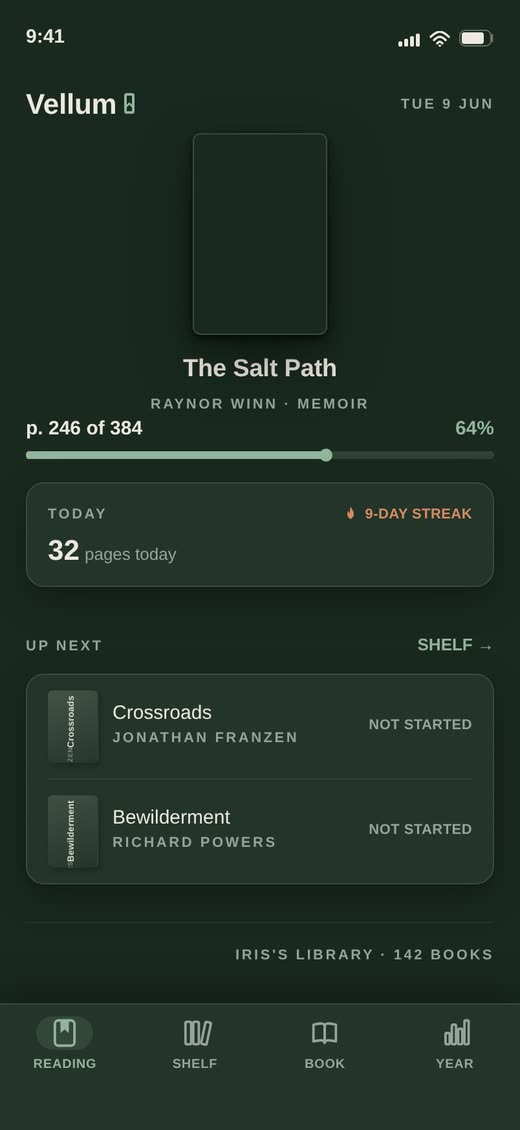Open the Reading tab bookmark icon
The image size is (520, 1130).
pos(65,1033)
